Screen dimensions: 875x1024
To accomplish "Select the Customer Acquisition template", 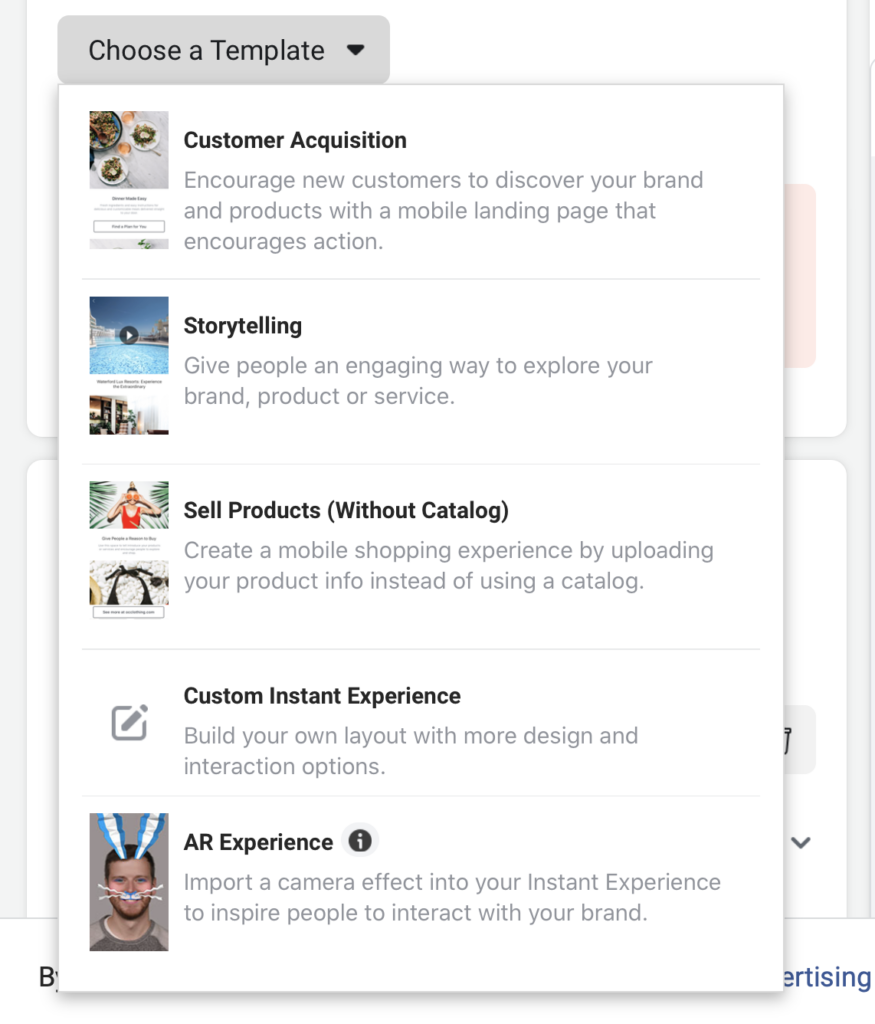I will [295, 140].
